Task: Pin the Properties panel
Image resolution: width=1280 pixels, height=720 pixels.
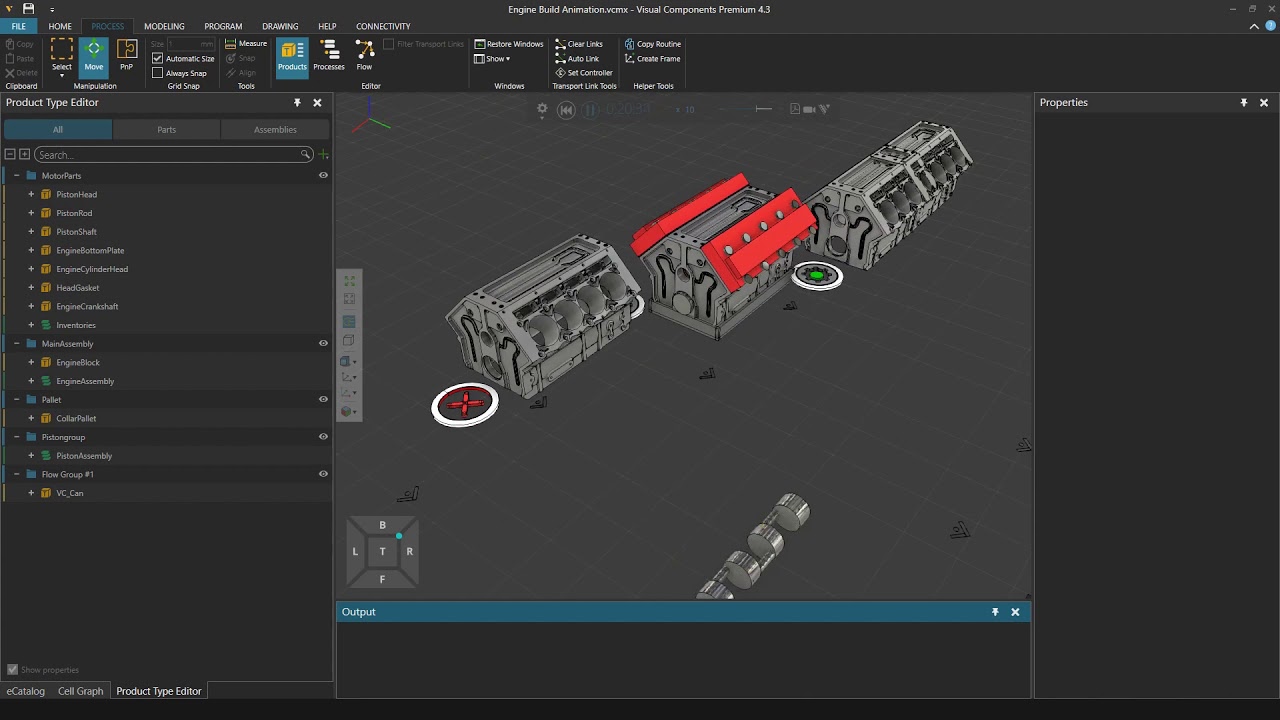Action: tap(1244, 103)
